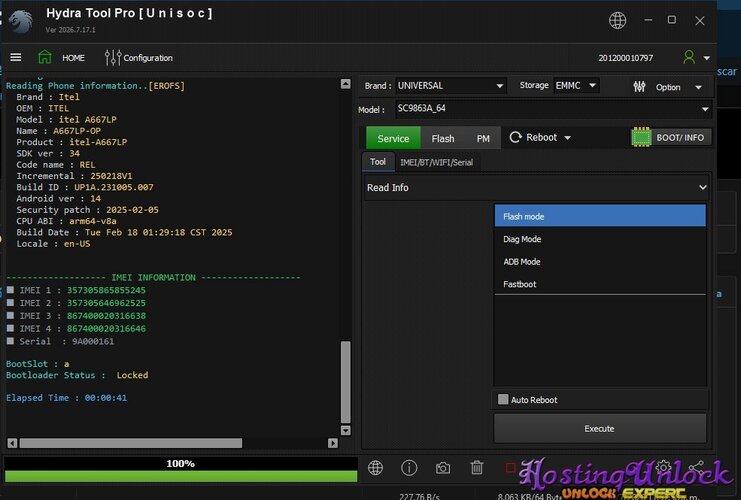
Task: Click the Configuration label
Action: [148, 58]
